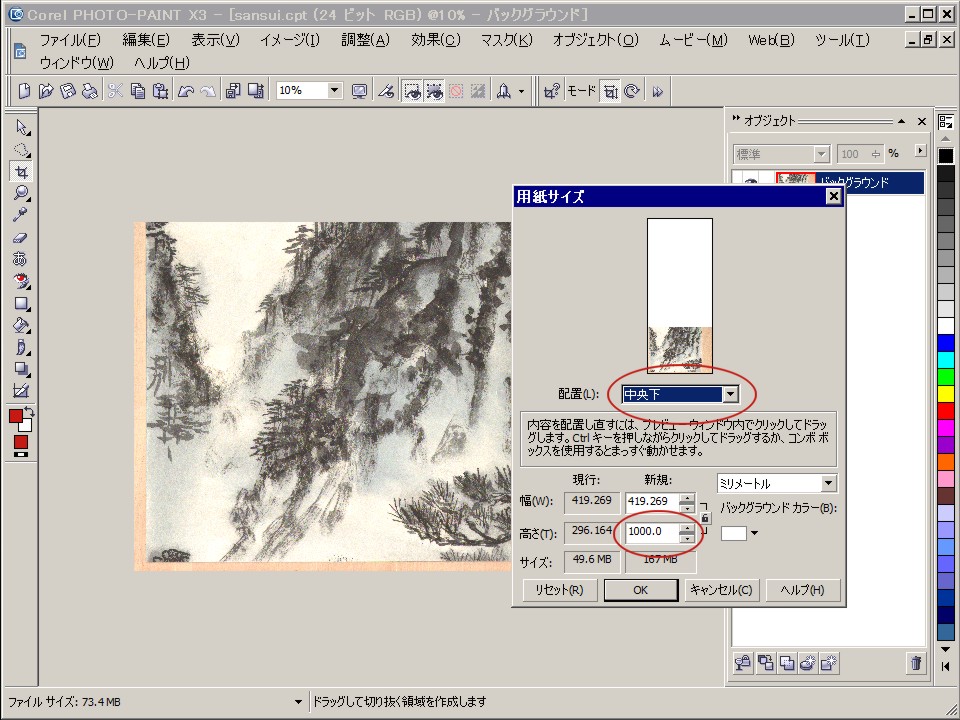
Task: Select the Eraser tool
Action: coord(21,238)
